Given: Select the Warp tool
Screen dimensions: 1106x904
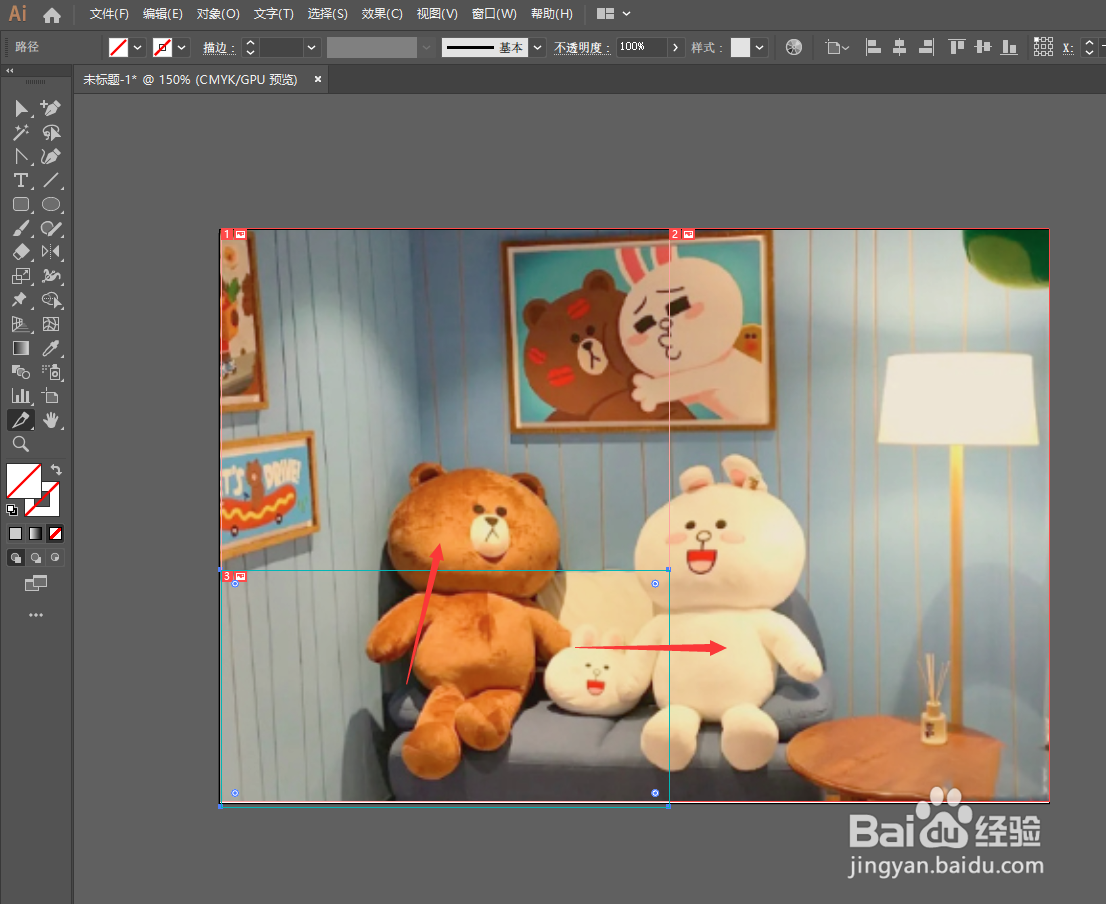Looking at the screenshot, I should point(51,276).
